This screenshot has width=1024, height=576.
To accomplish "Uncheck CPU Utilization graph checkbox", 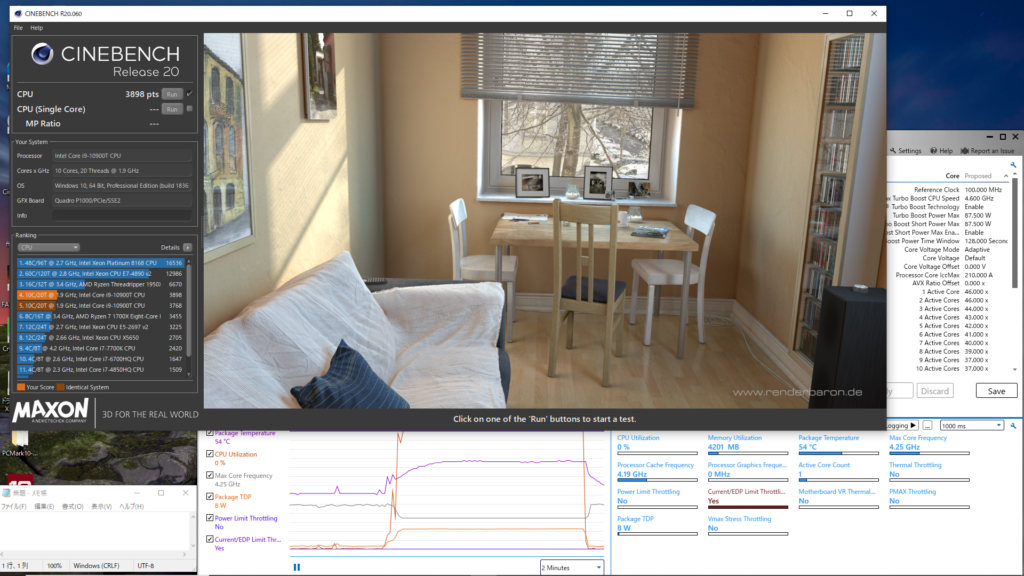I will pyautogui.click(x=210, y=454).
